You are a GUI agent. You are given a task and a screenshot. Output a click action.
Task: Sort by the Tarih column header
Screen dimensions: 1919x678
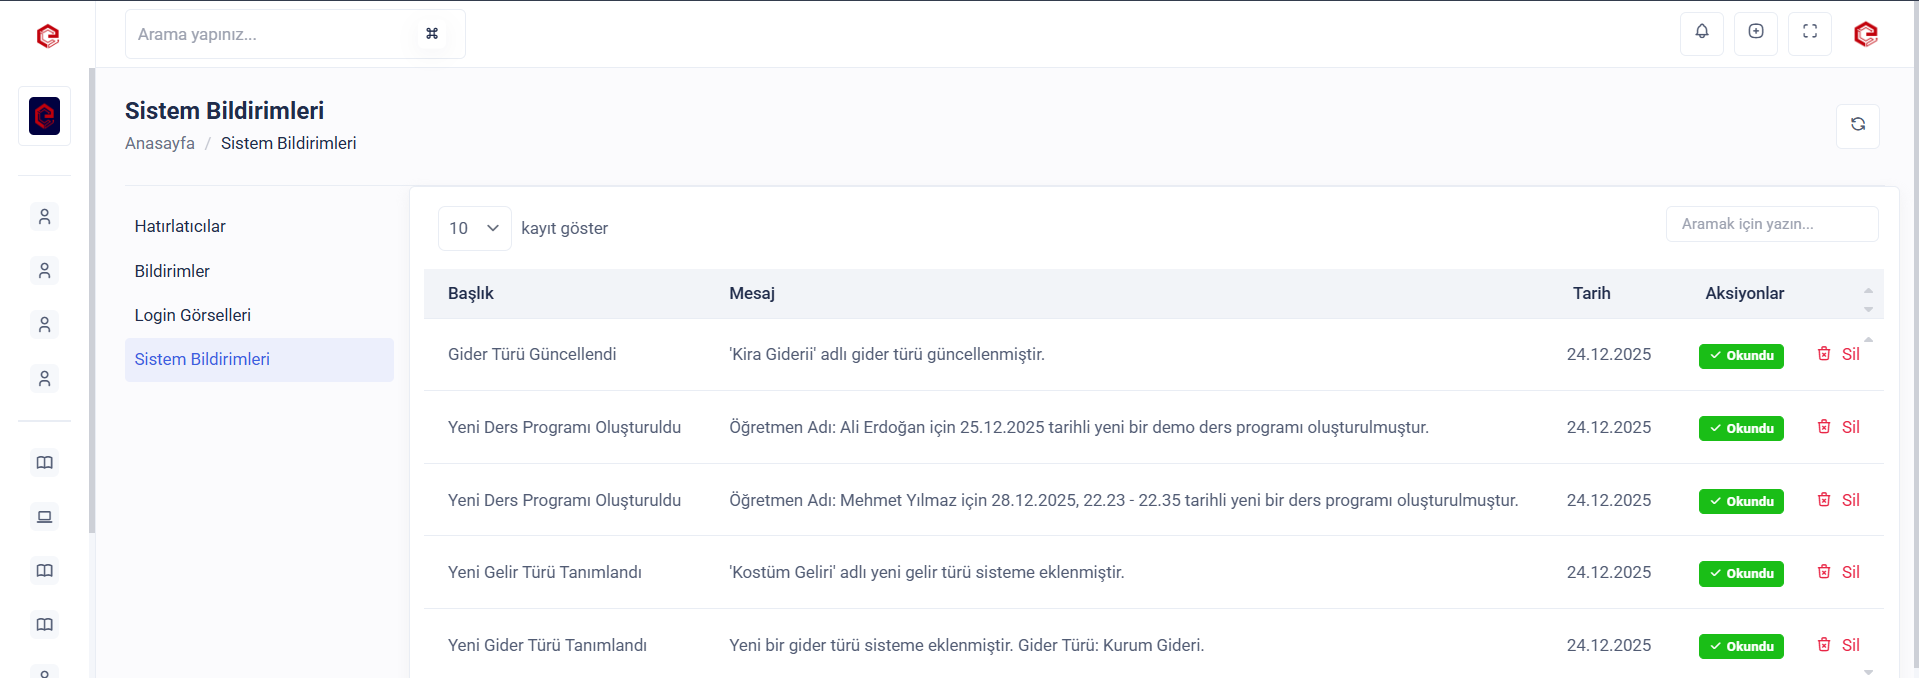click(x=1591, y=294)
